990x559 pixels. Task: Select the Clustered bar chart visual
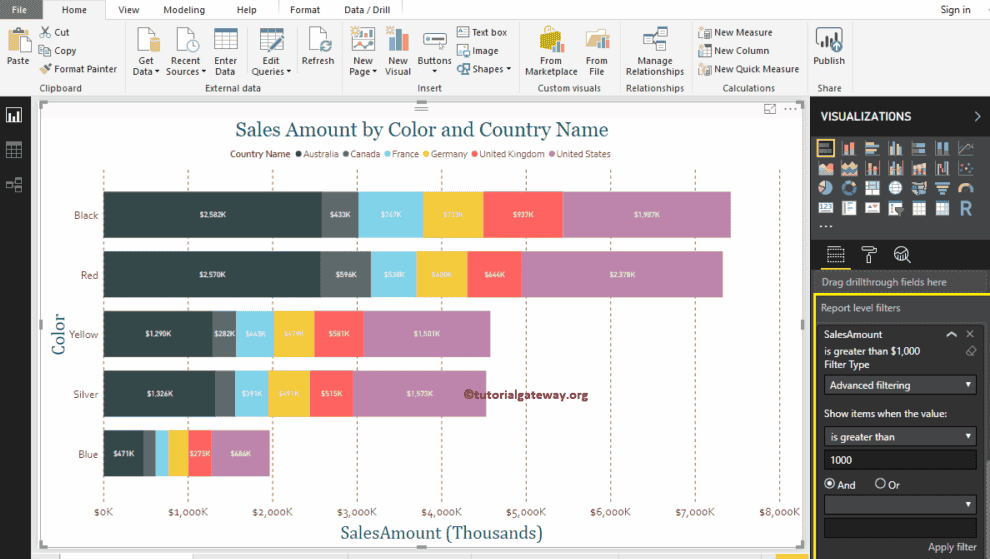click(872, 148)
